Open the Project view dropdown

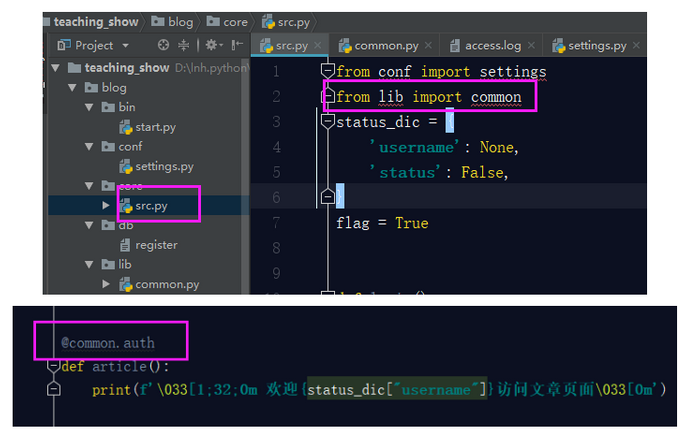click(x=126, y=46)
